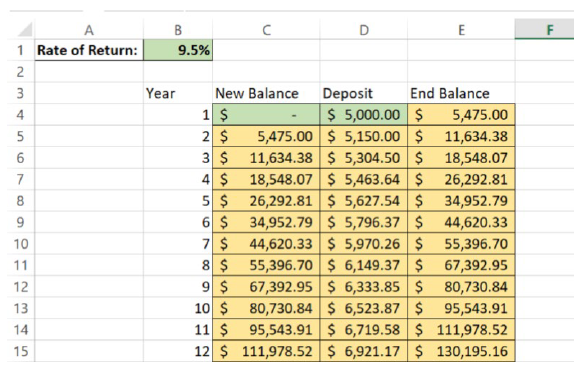Select deposit cell 6,523.87
The height and width of the screenshot is (370, 580).
pyautogui.click(x=364, y=308)
